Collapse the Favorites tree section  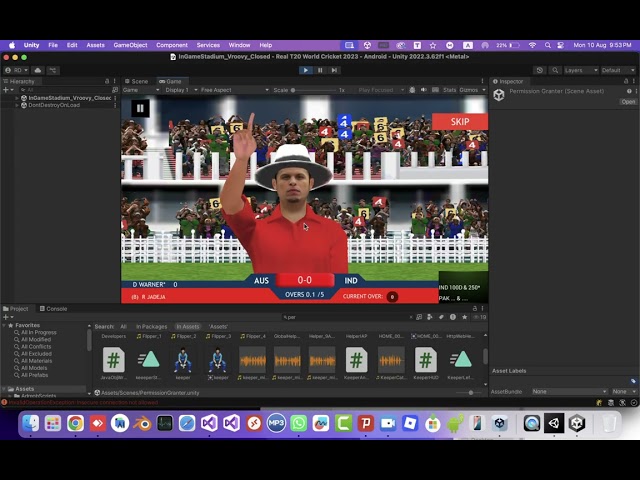coord(4,326)
